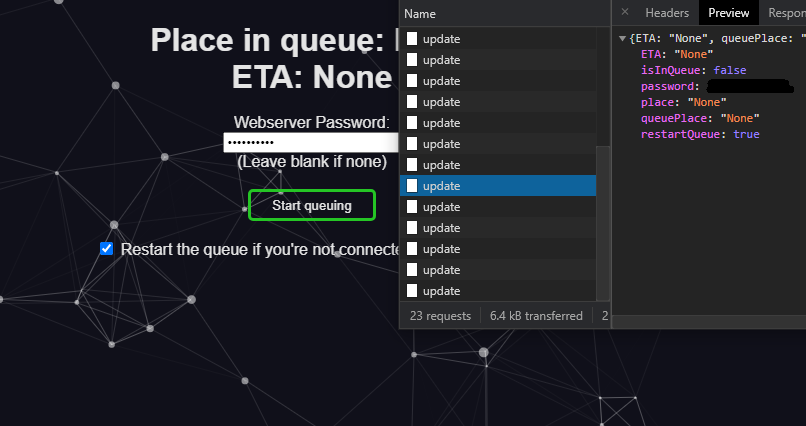806x426 pixels.
Task: Click the 23 requests status text
Action: (x=440, y=316)
